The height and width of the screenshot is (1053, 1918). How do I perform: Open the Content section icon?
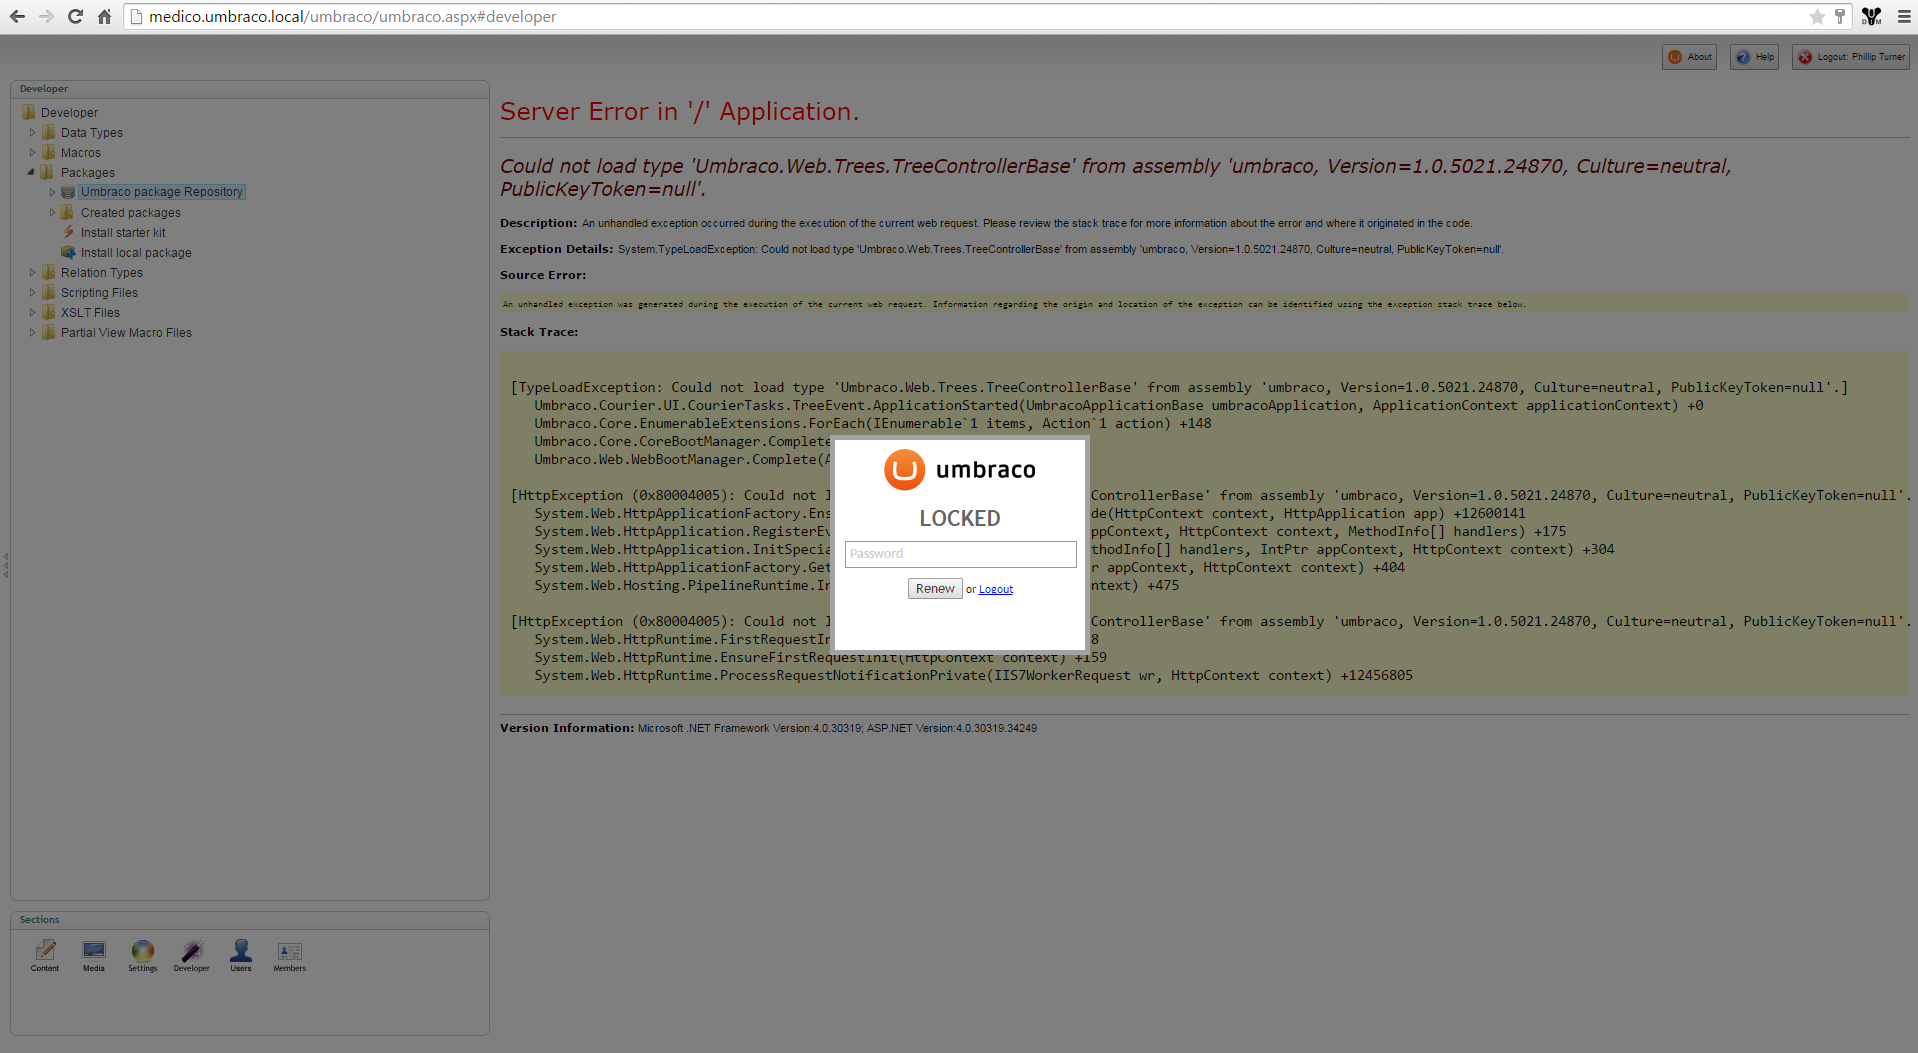tap(45, 956)
